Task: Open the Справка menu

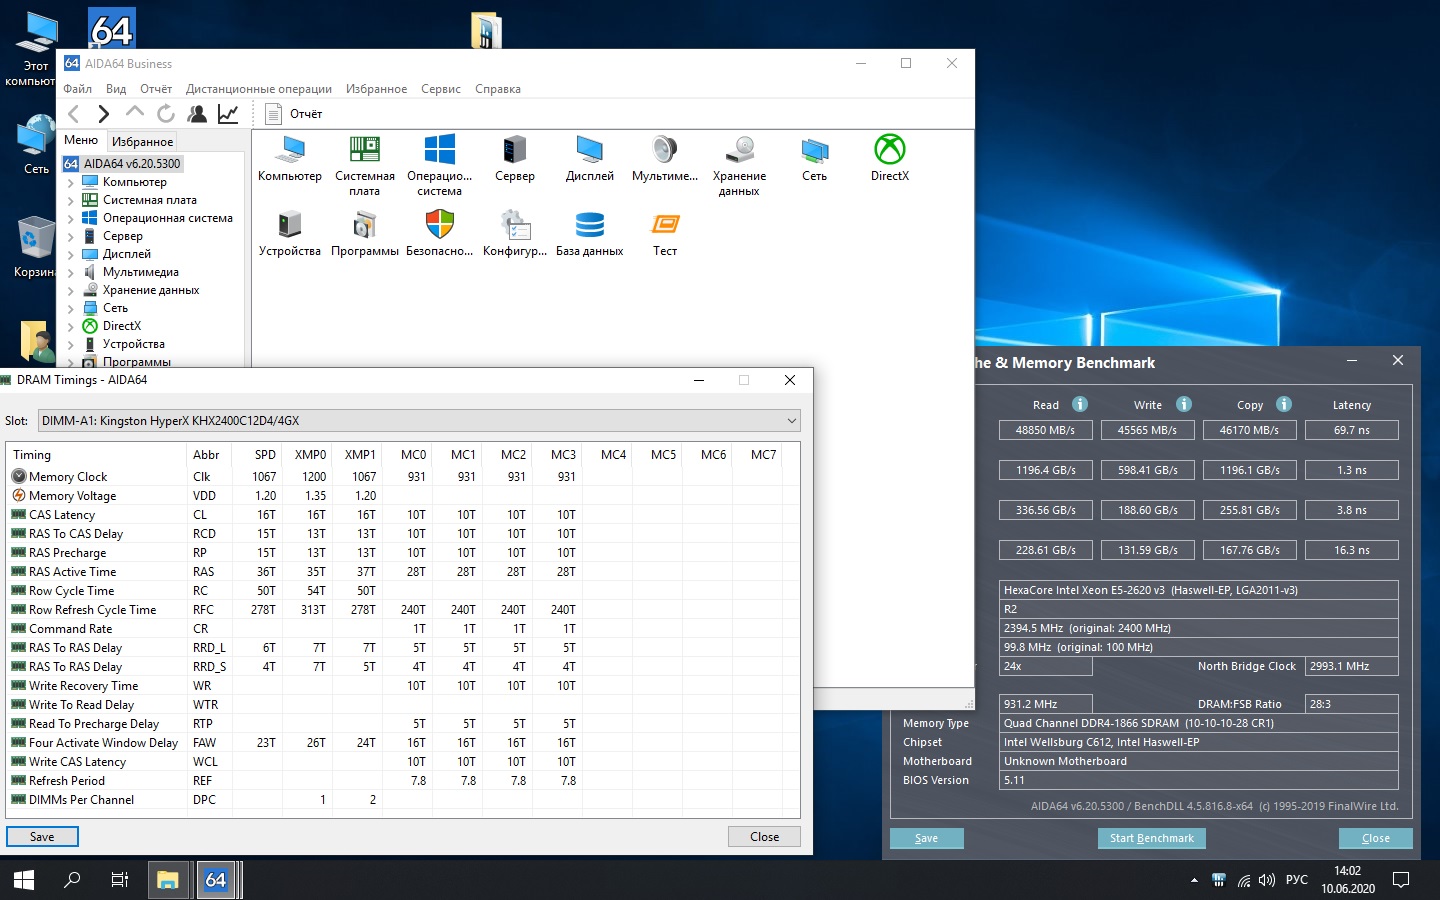Action: 498,89
